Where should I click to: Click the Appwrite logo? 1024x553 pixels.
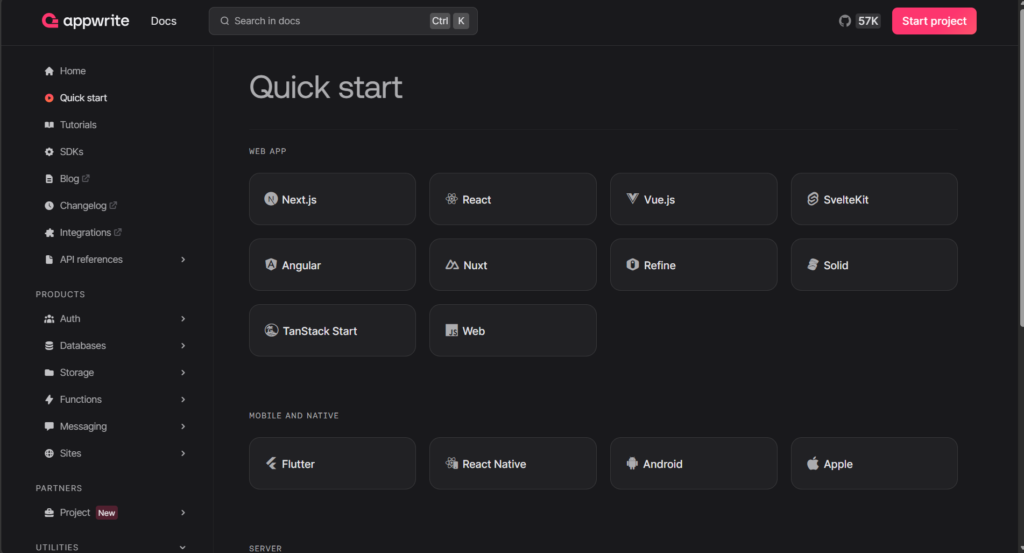[86, 21]
